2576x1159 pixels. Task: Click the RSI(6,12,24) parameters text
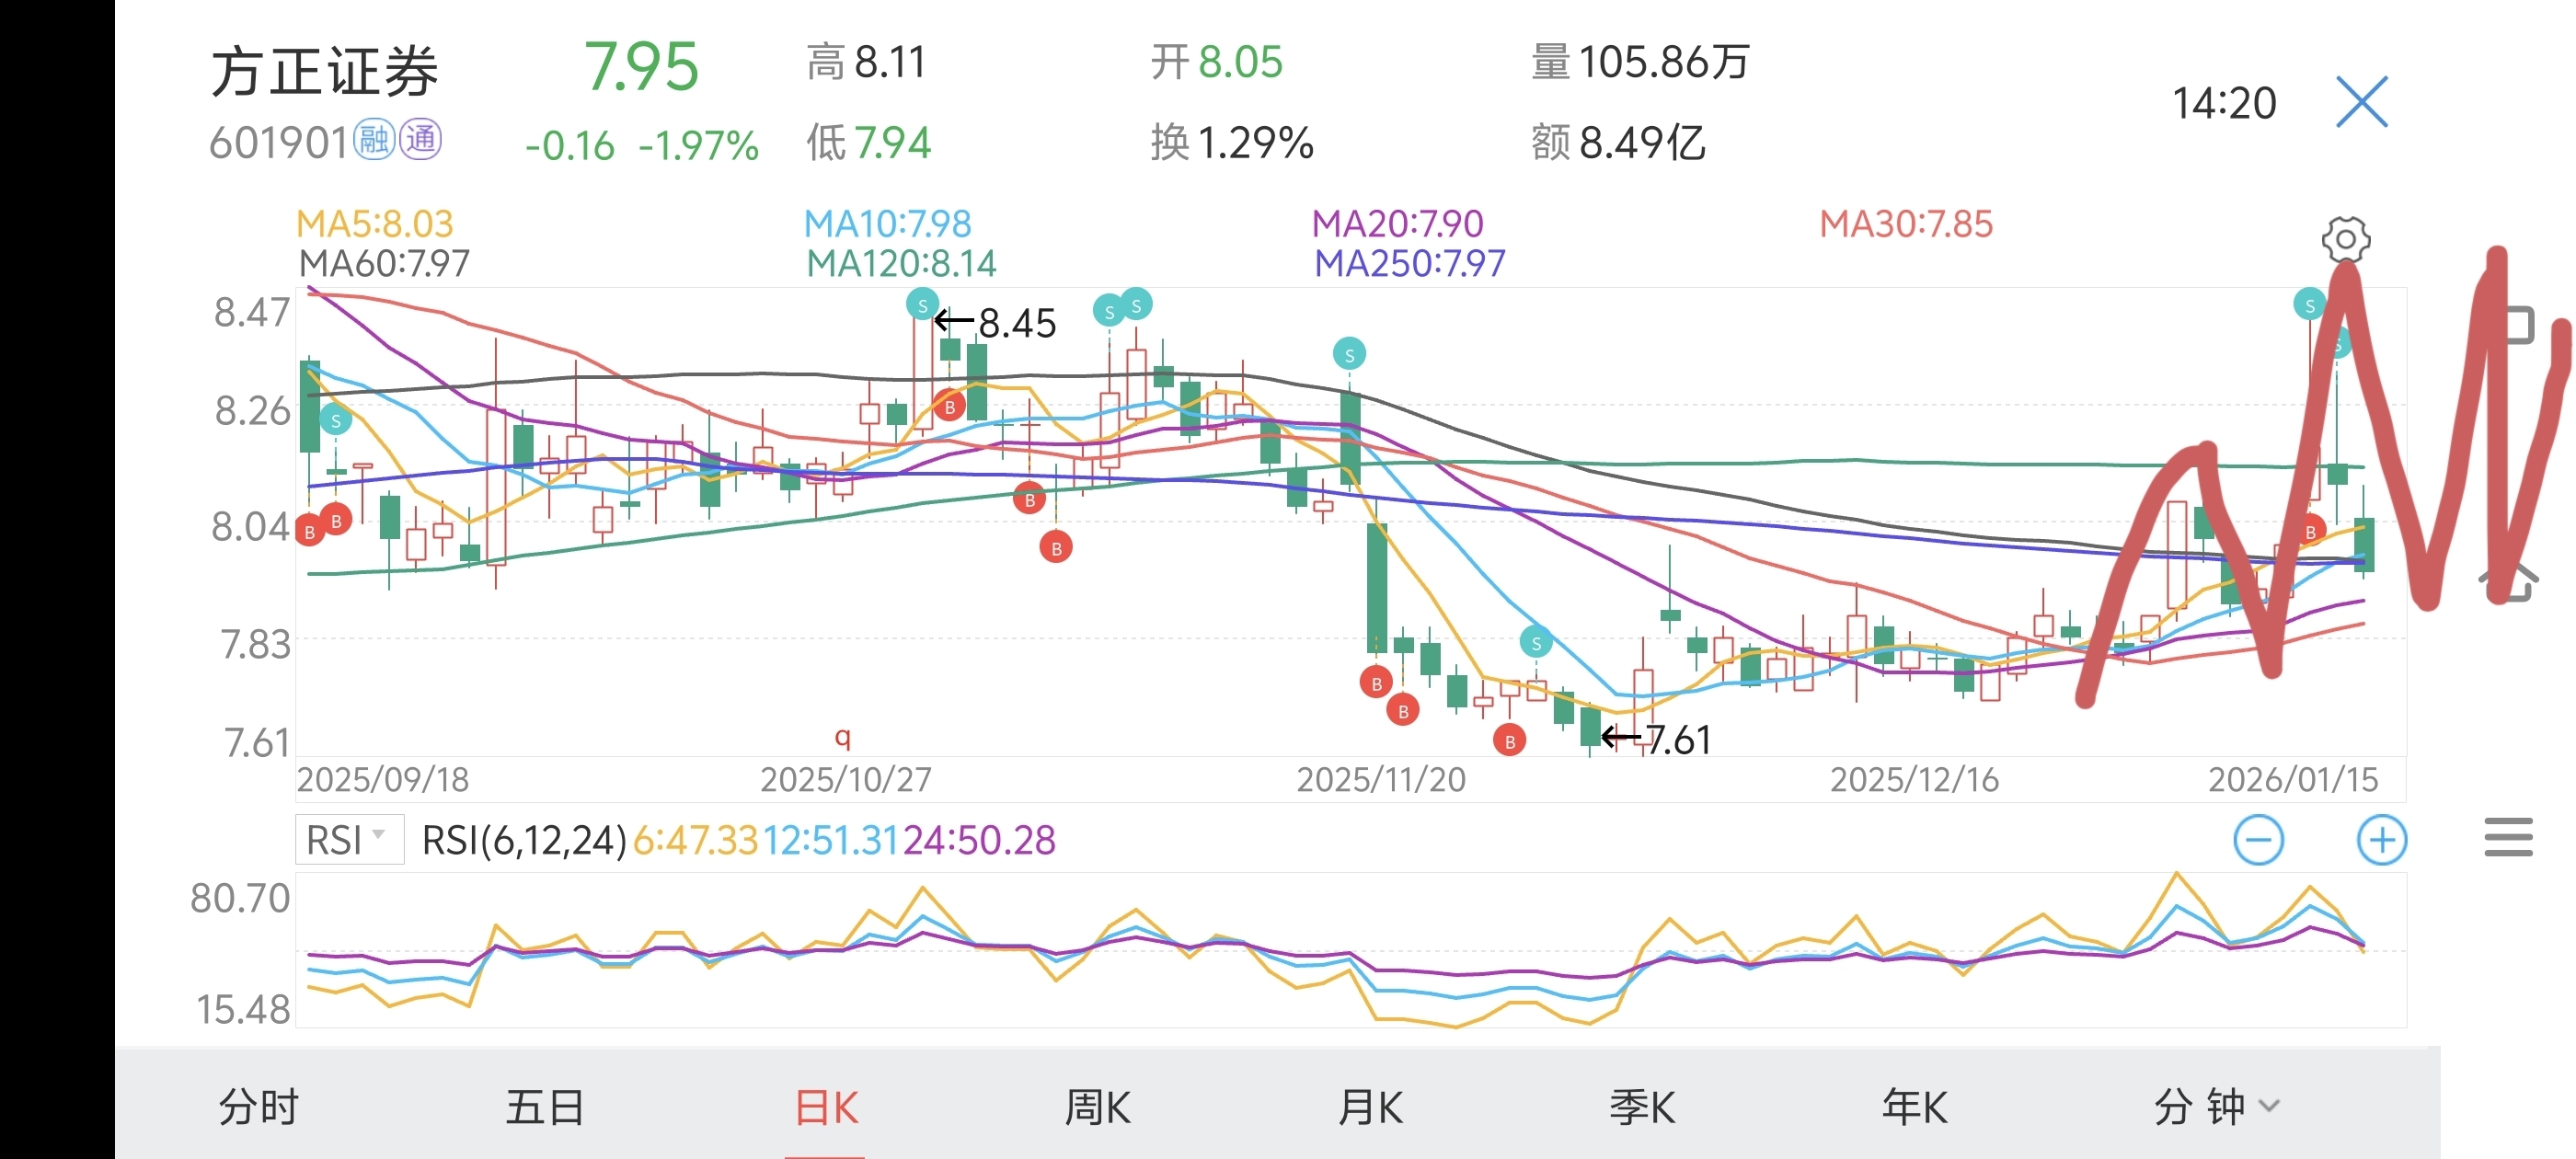(524, 840)
